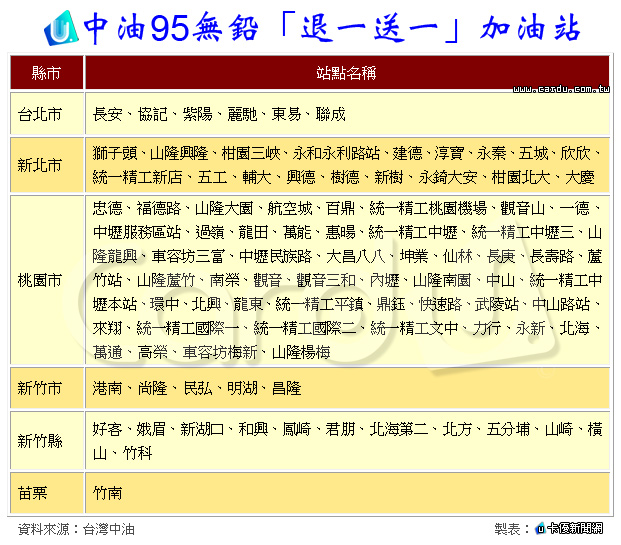621x545 pixels.
Task: Select the 新竹市 row label
Action: pos(40,388)
